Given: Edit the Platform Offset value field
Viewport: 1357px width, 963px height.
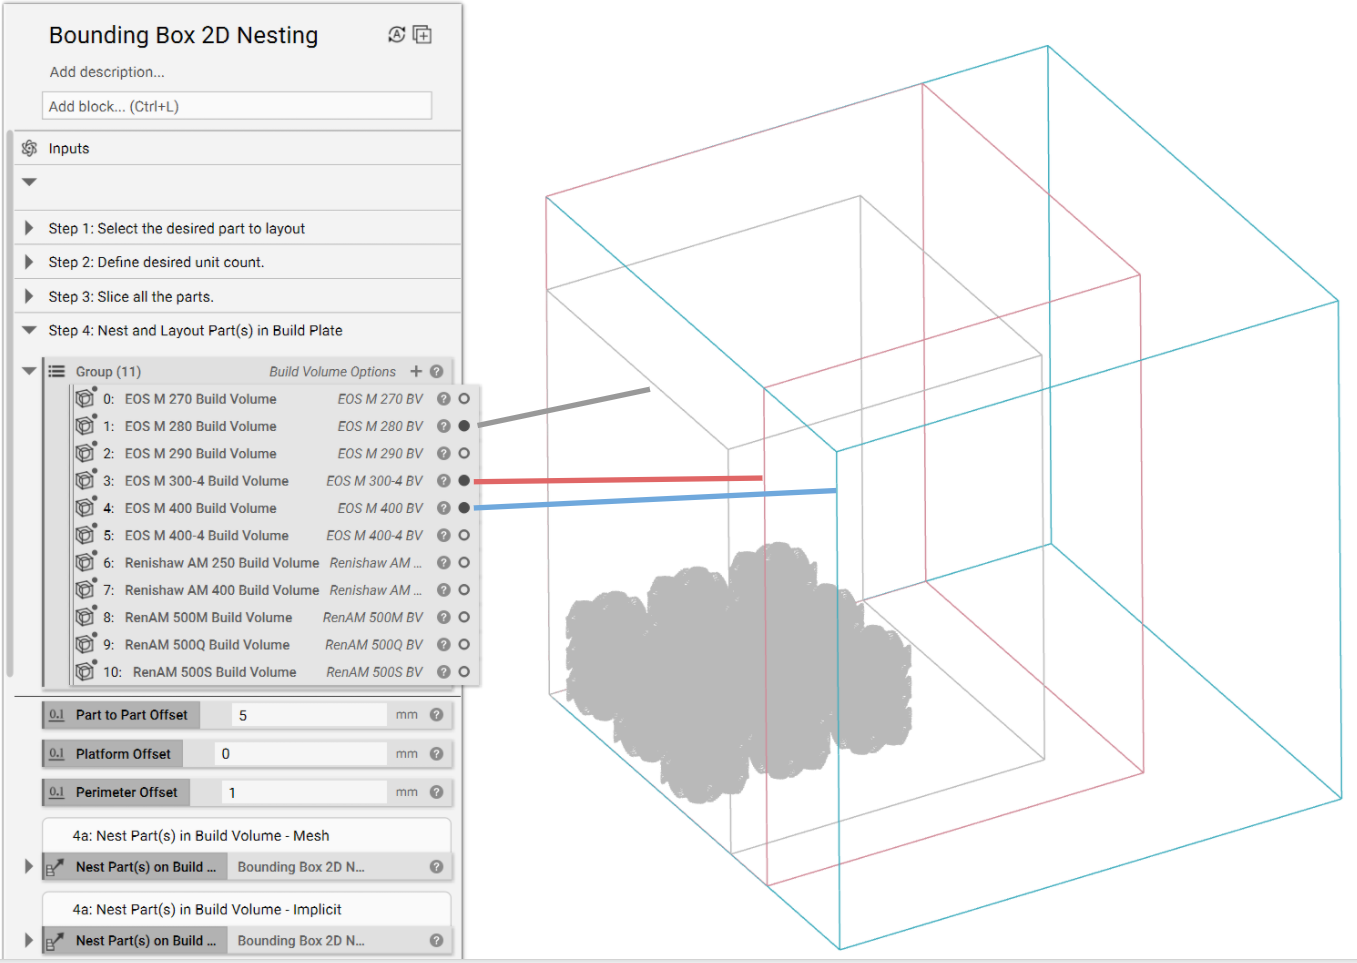Looking at the screenshot, I should pos(301,754).
